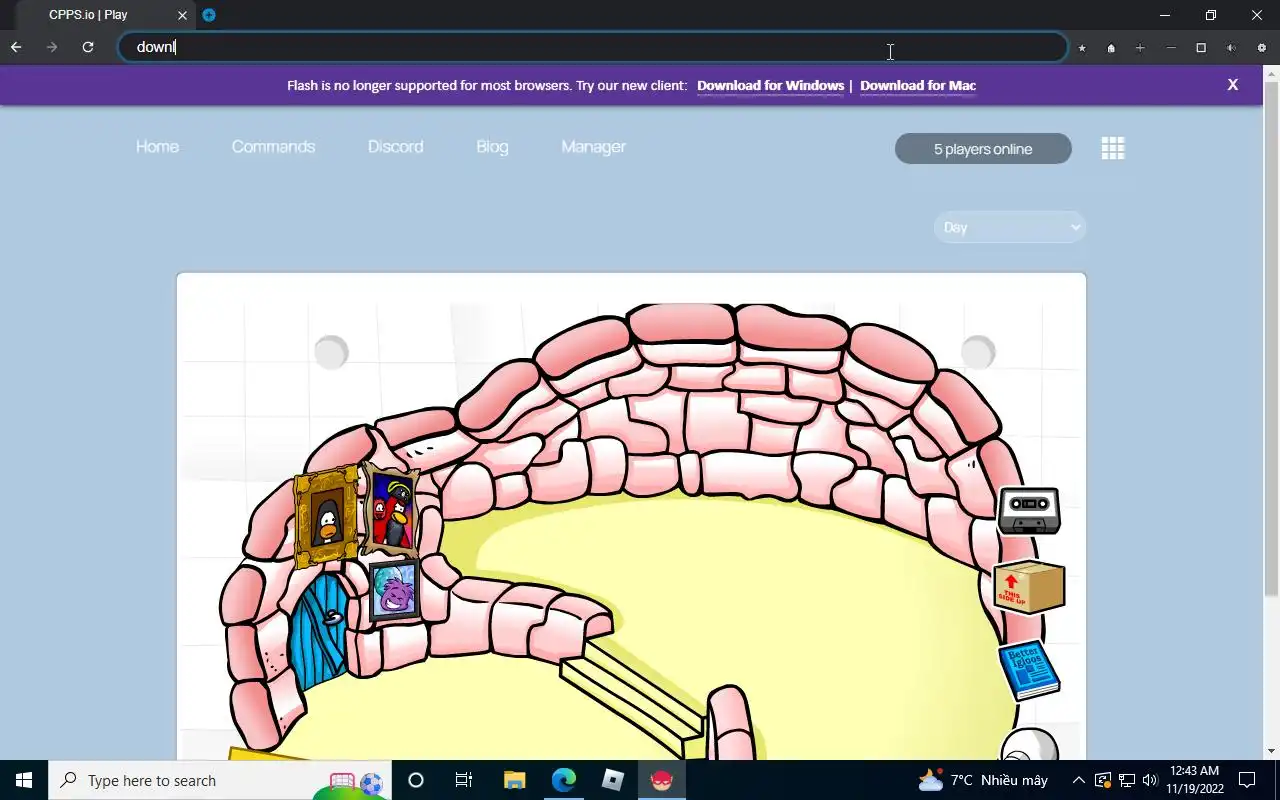Click the forward navigation arrow
1280x800 pixels.
tap(52, 47)
